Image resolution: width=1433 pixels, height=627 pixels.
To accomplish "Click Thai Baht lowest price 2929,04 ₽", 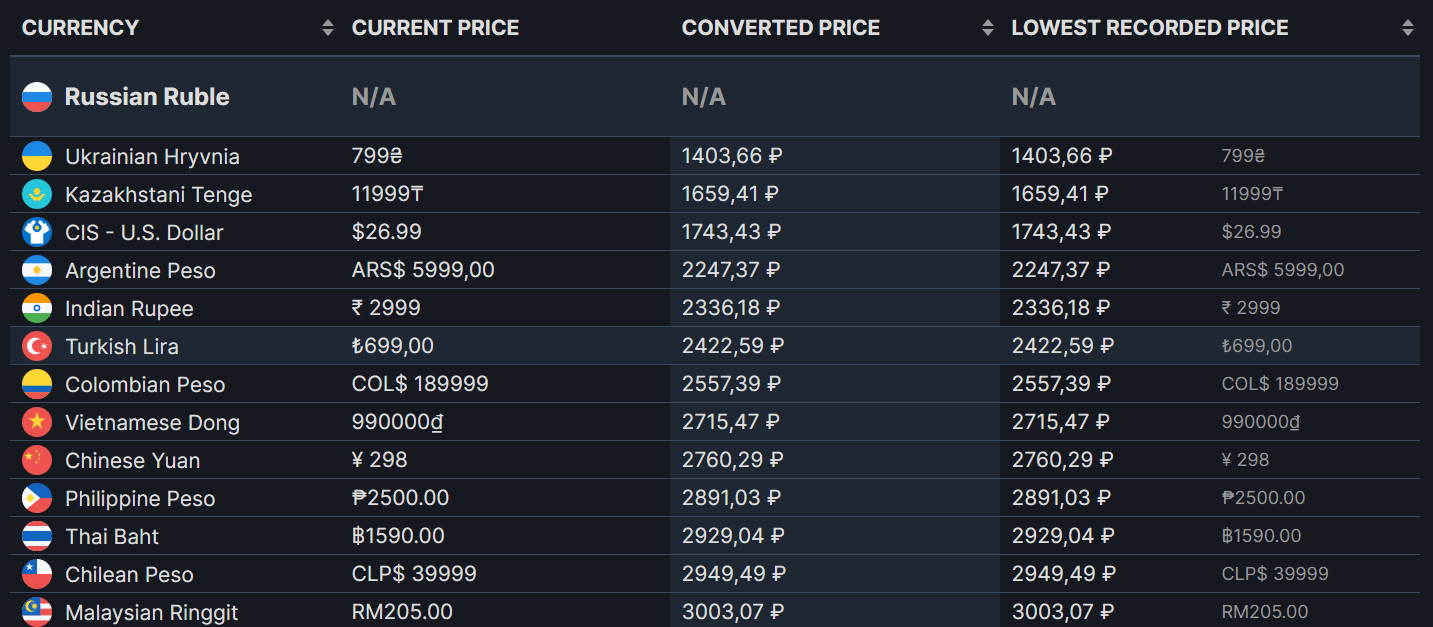I will pyautogui.click(x=1062, y=536).
